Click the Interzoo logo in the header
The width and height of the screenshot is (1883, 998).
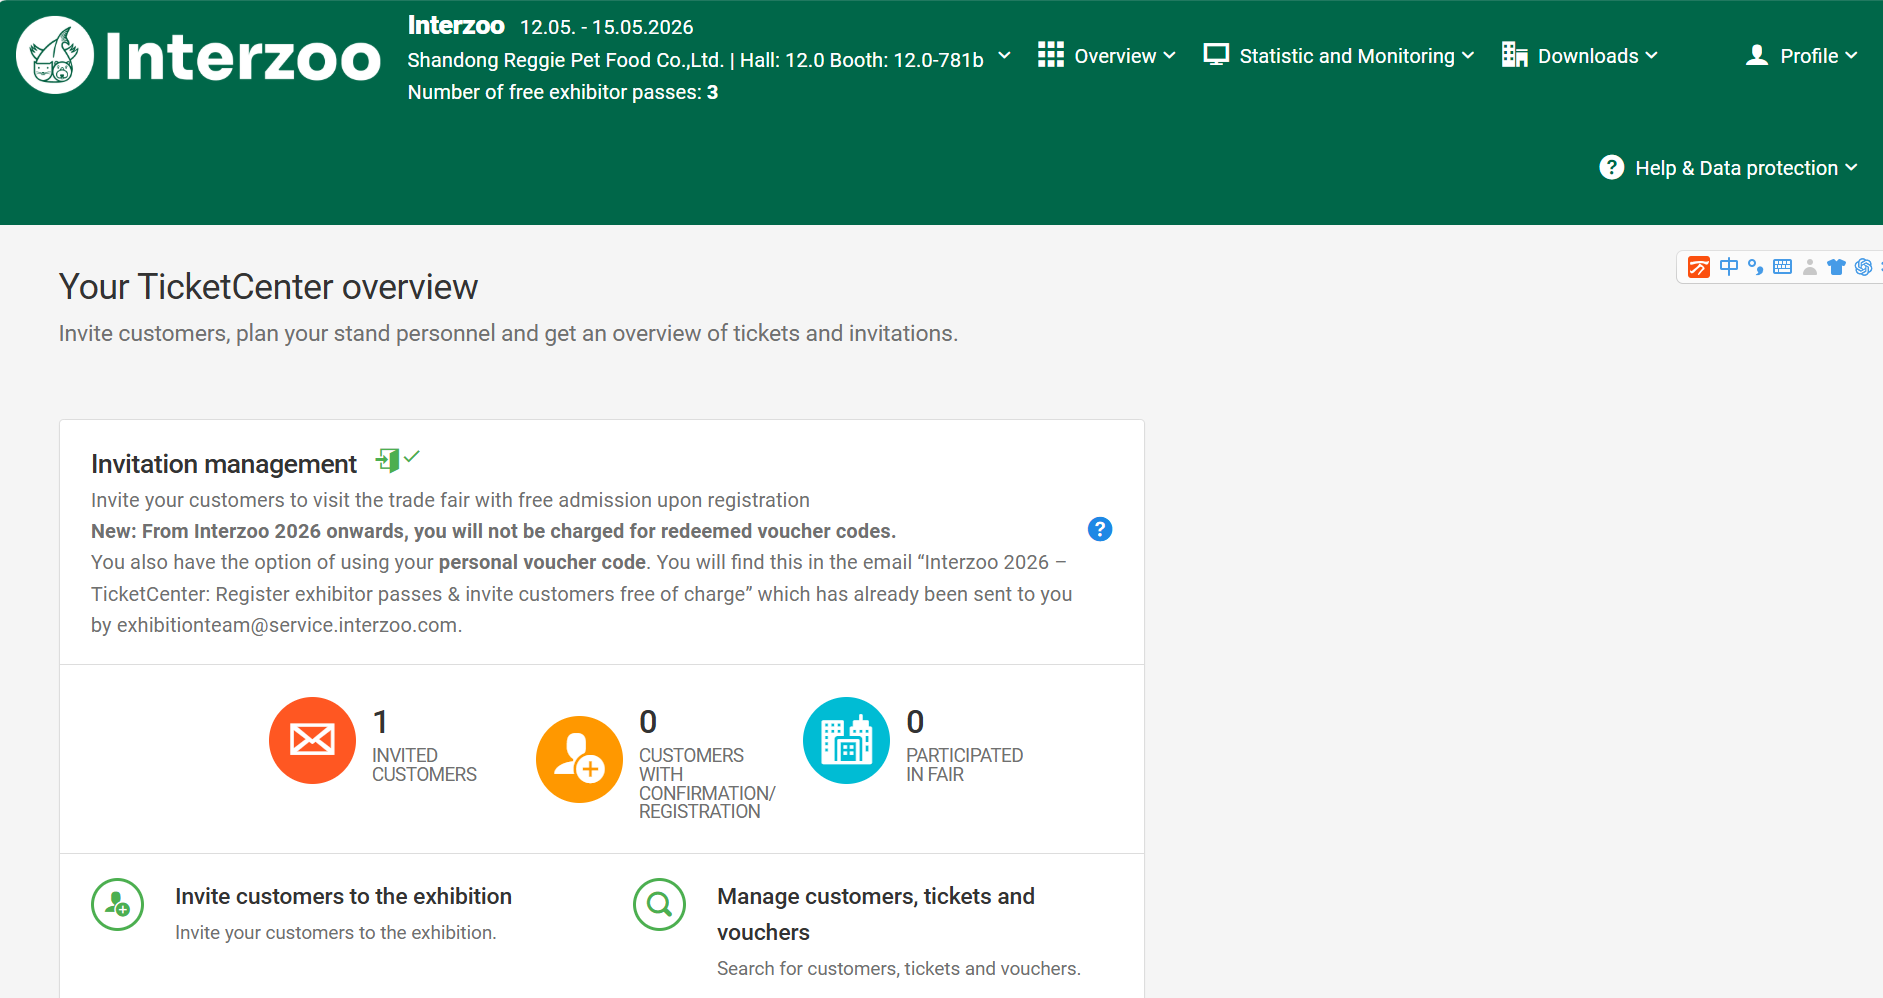(x=198, y=56)
